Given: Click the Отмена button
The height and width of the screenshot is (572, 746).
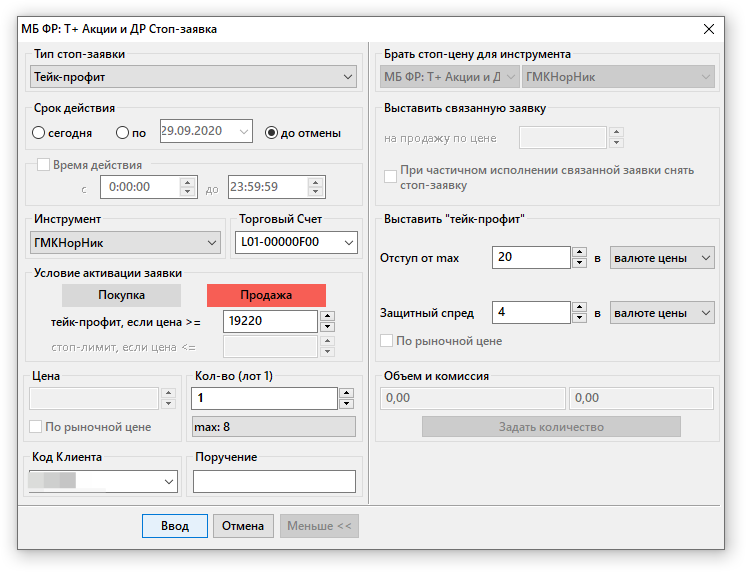Looking at the screenshot, I should point(243,526).
